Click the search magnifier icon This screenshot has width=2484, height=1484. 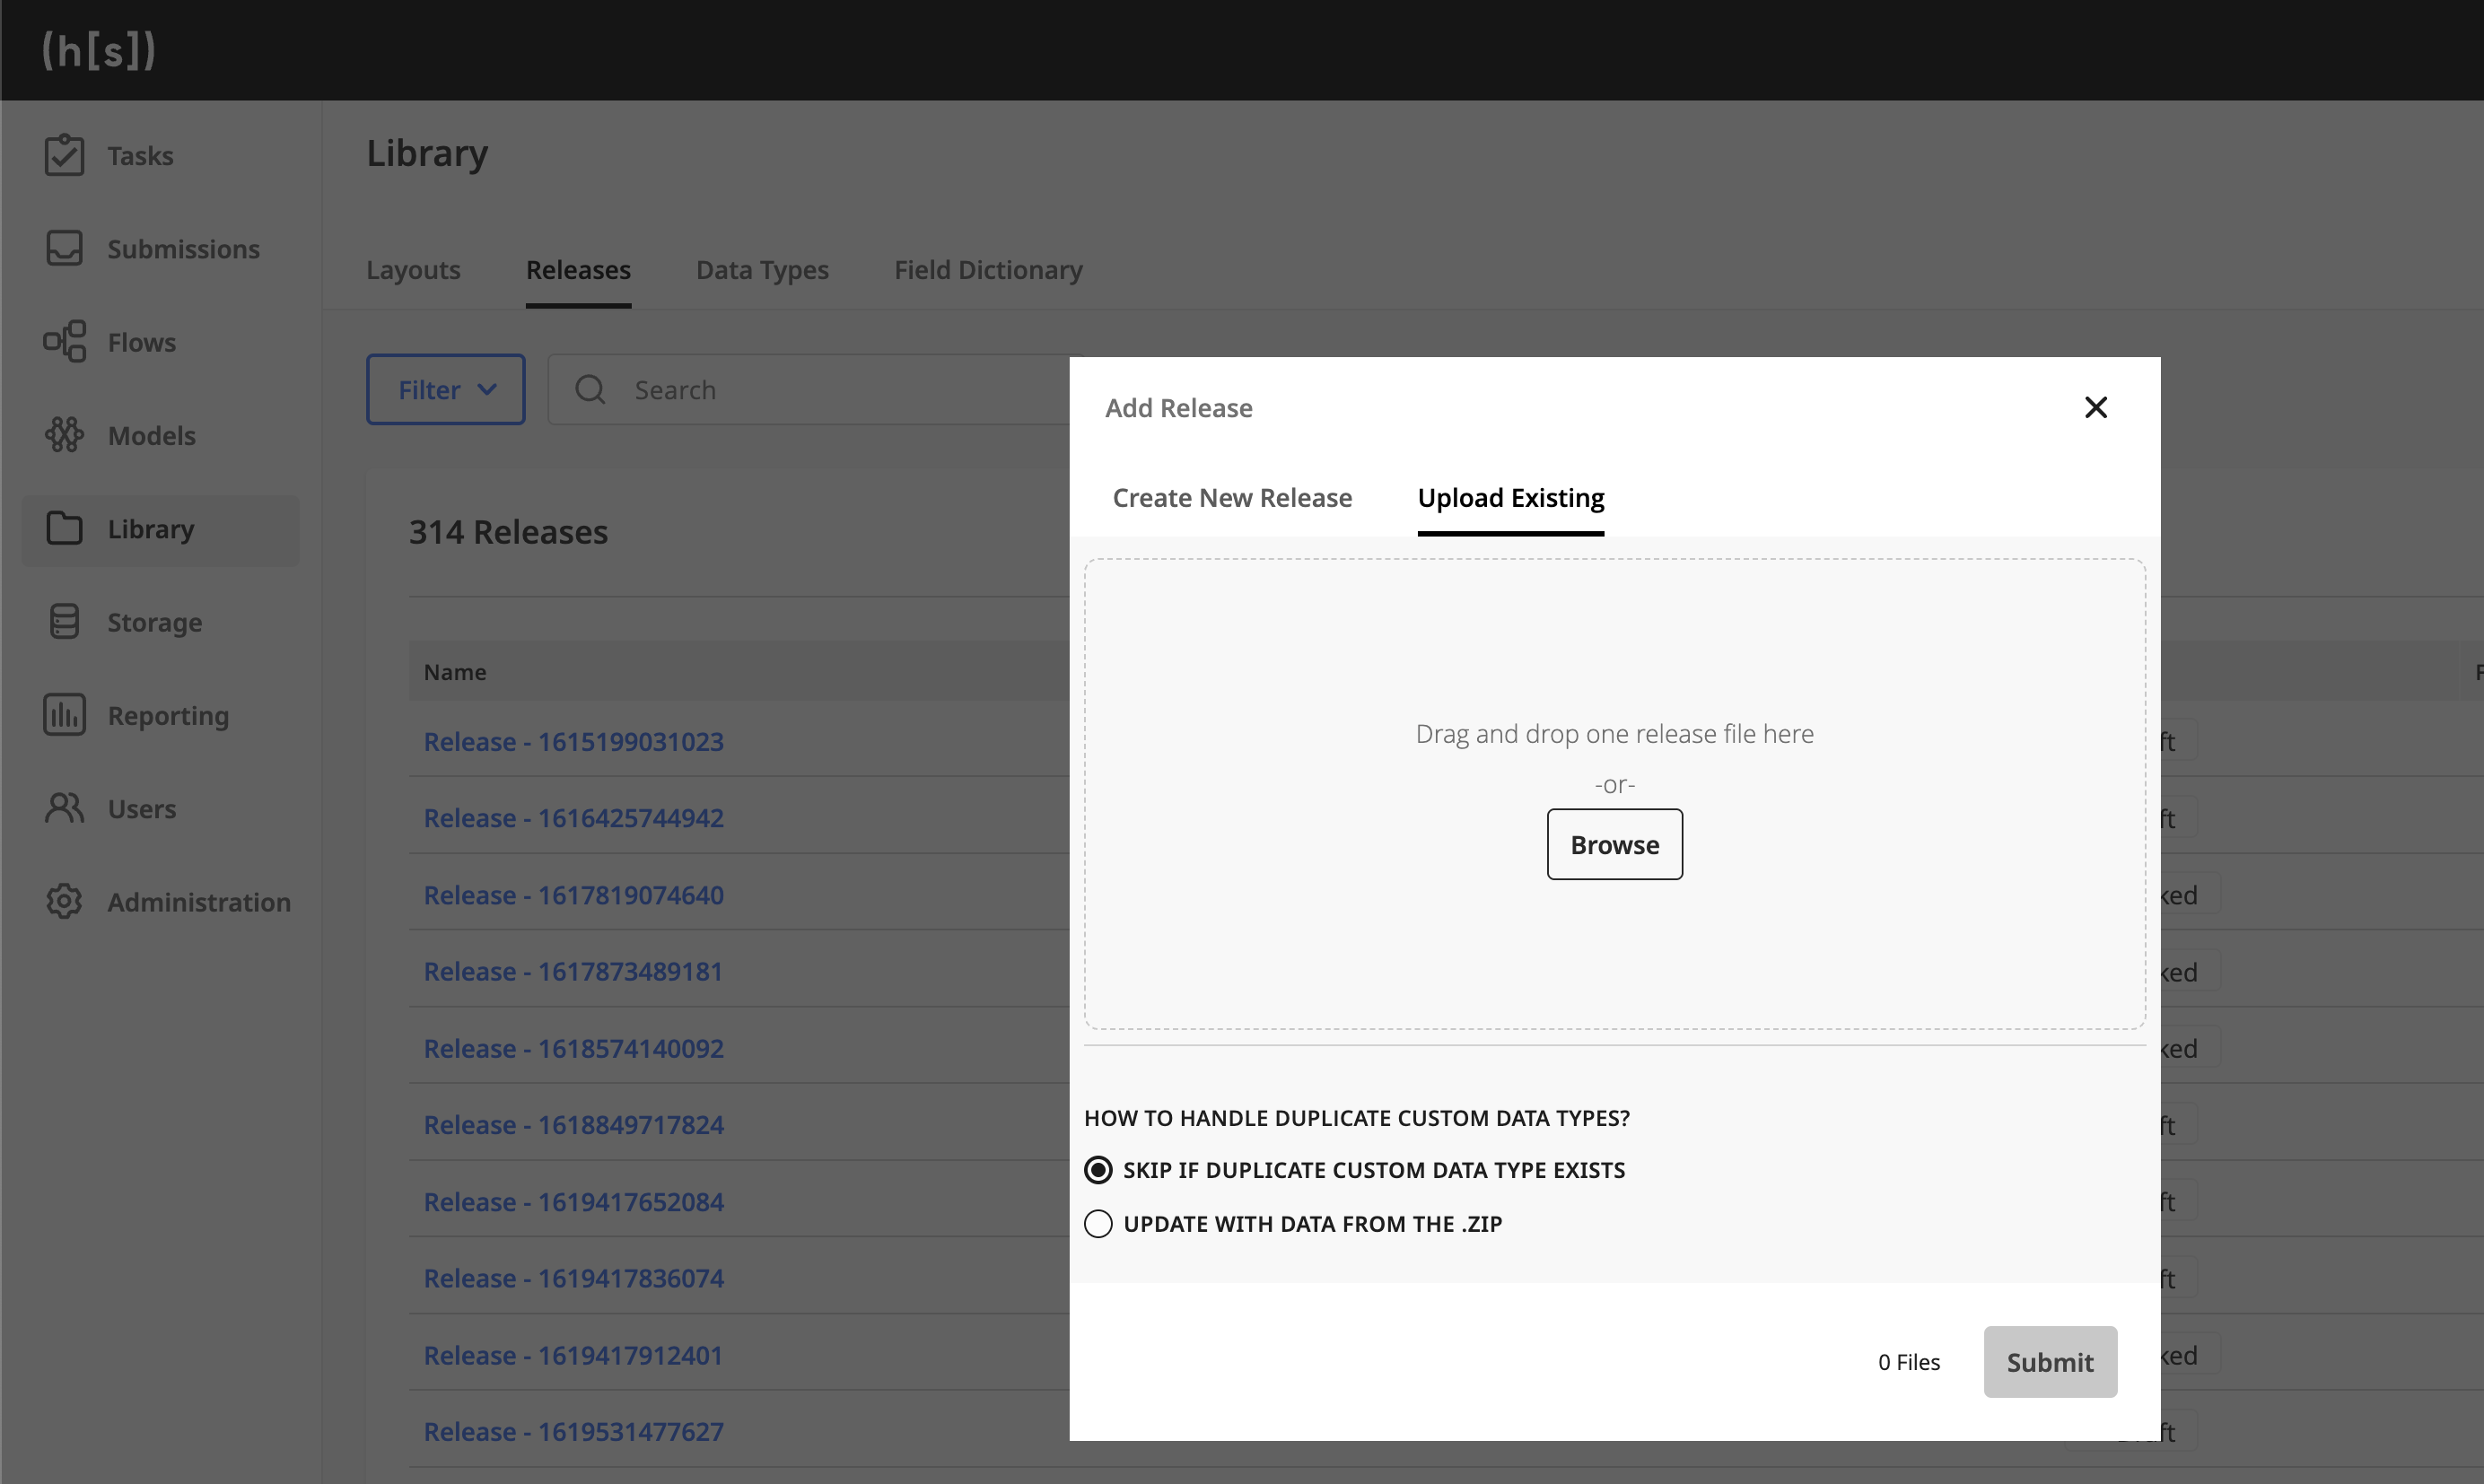coord(590,390)
